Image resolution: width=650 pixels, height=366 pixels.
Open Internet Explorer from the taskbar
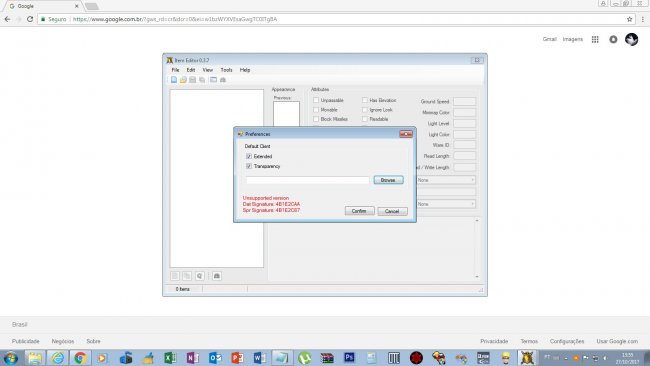[x=58, y=358]
